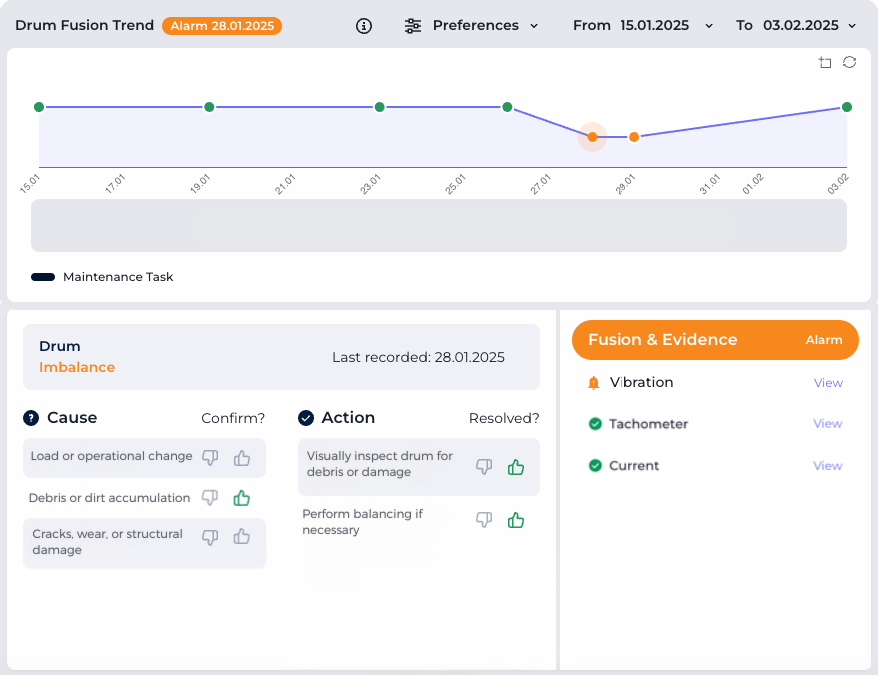
Task: Click the Current green check icon
Action: pyautogui.click(x=595, y=465)
